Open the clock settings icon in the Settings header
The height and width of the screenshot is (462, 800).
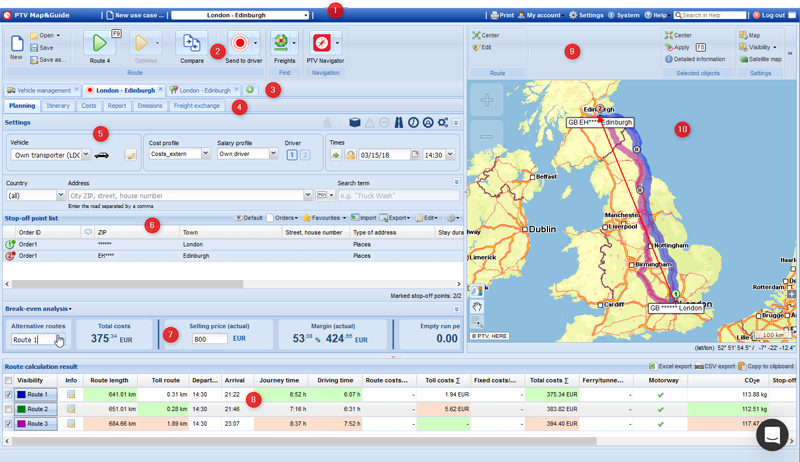(x=413, y=122)
